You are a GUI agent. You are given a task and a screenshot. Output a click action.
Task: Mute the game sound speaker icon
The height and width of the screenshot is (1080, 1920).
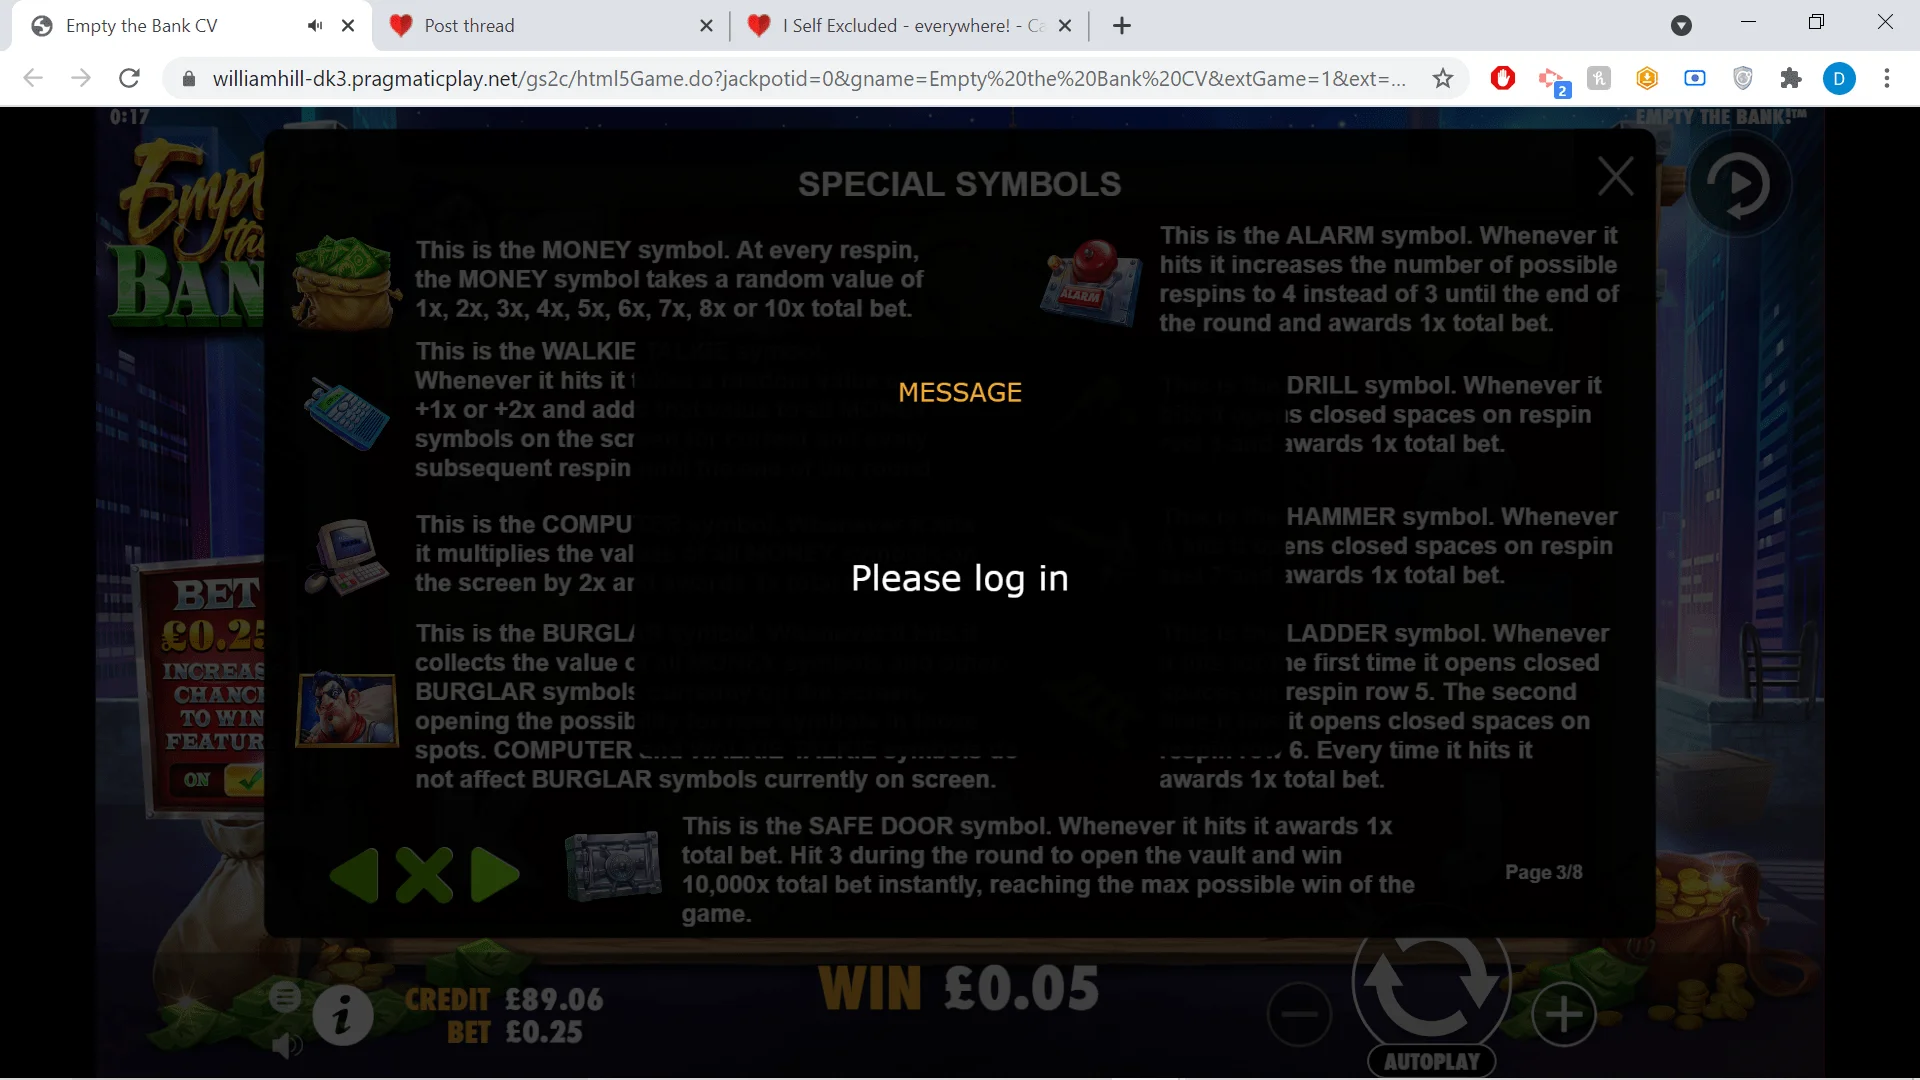(286, 1046)
